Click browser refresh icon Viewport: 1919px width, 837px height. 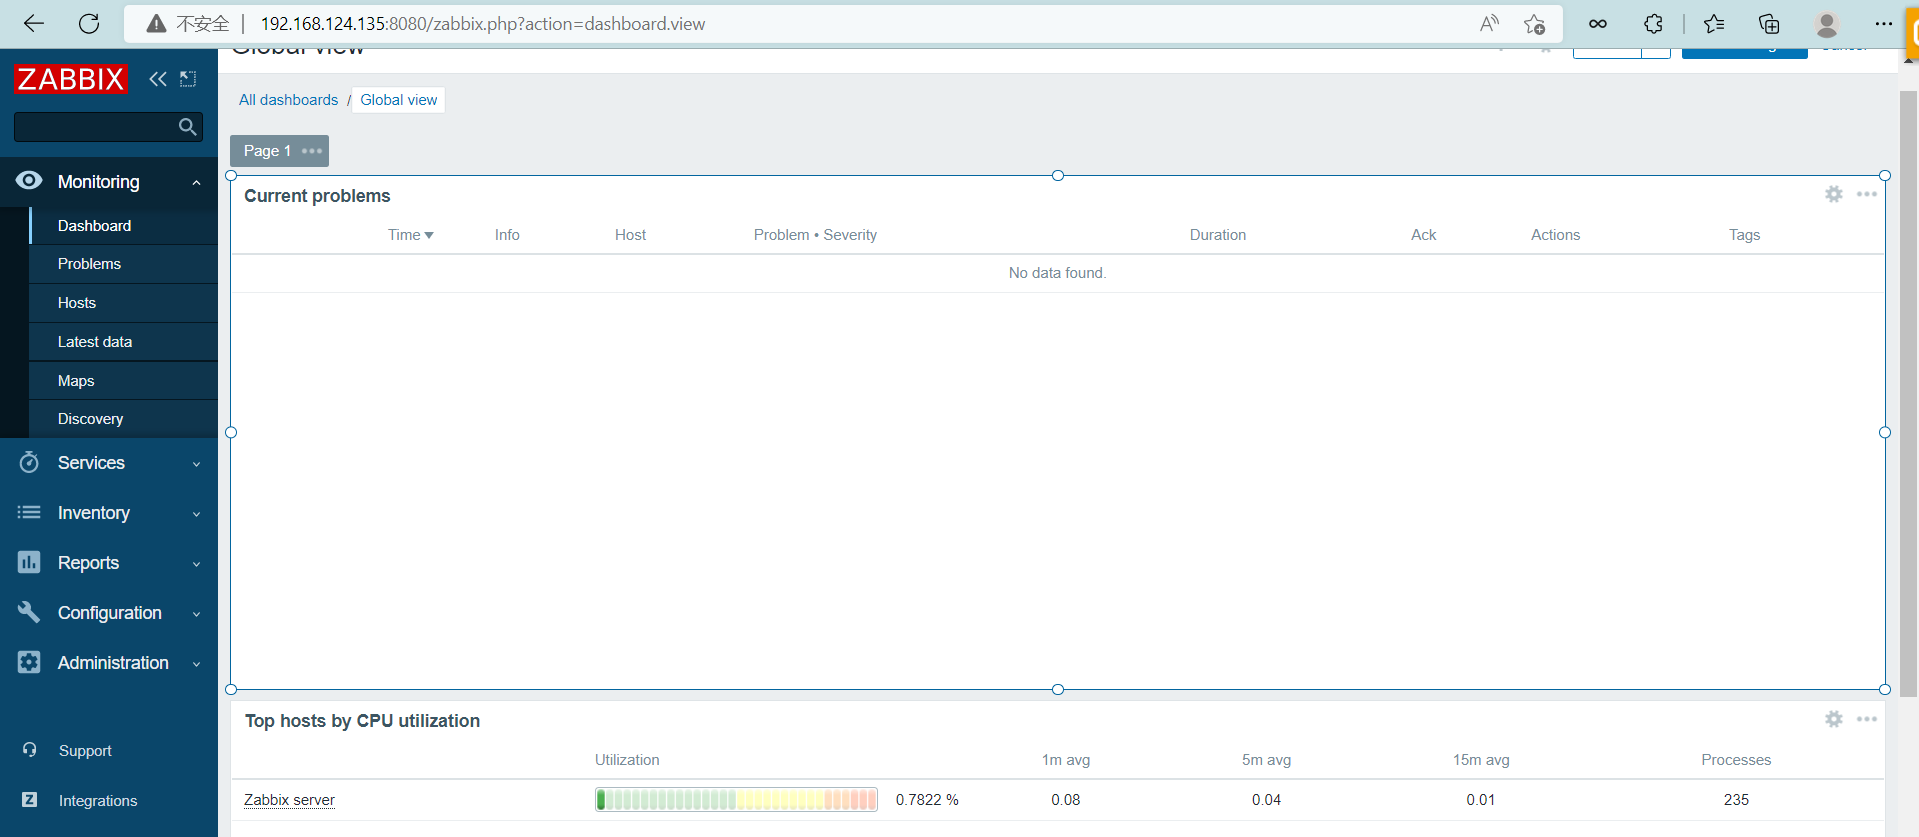click(x=89, y=24)
